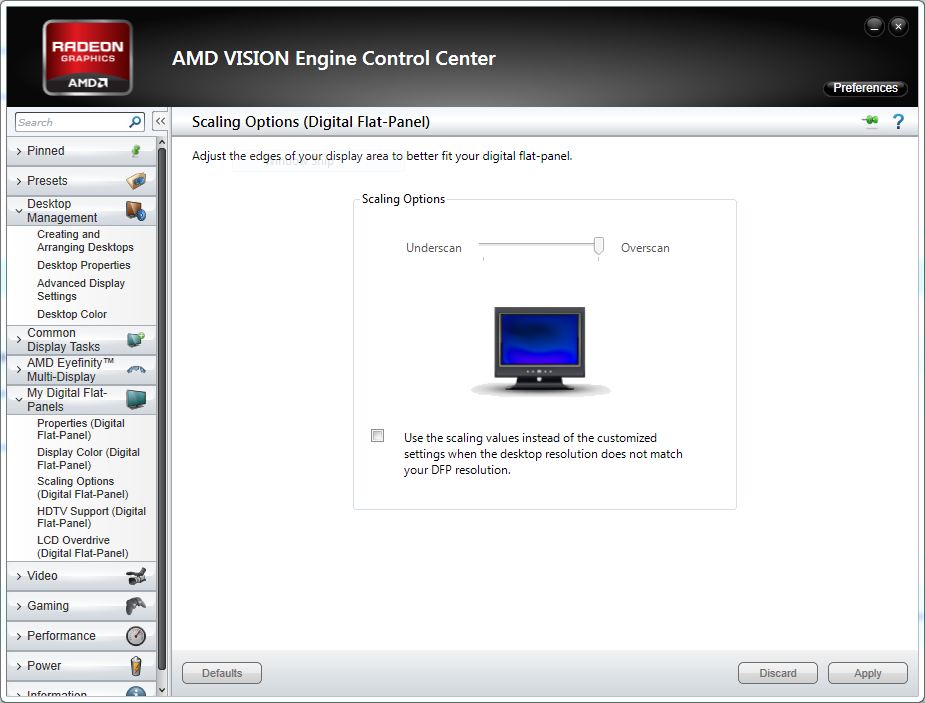This screenshot has height=703, width=925.
Task: Click the Desktop Management icon
Action: pyautogui.click(x=136, y=211)
